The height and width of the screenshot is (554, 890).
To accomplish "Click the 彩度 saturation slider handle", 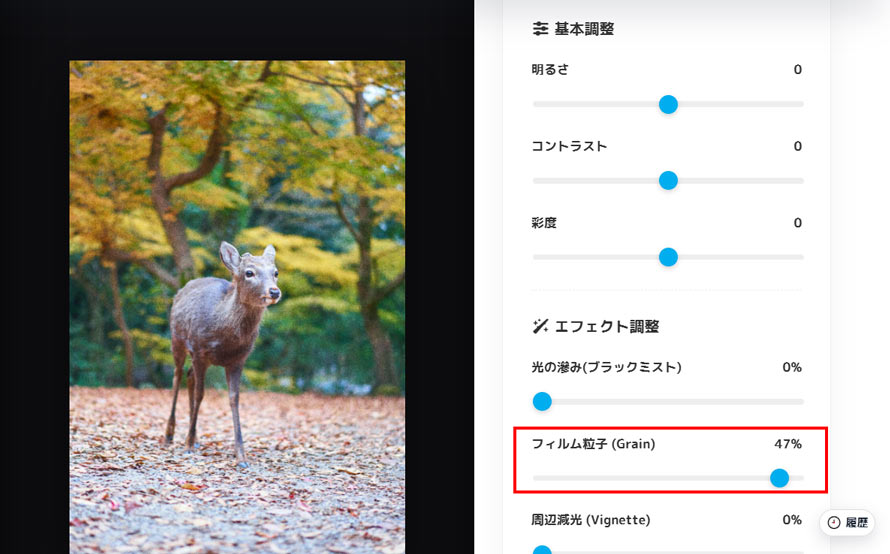I will 668,257.
